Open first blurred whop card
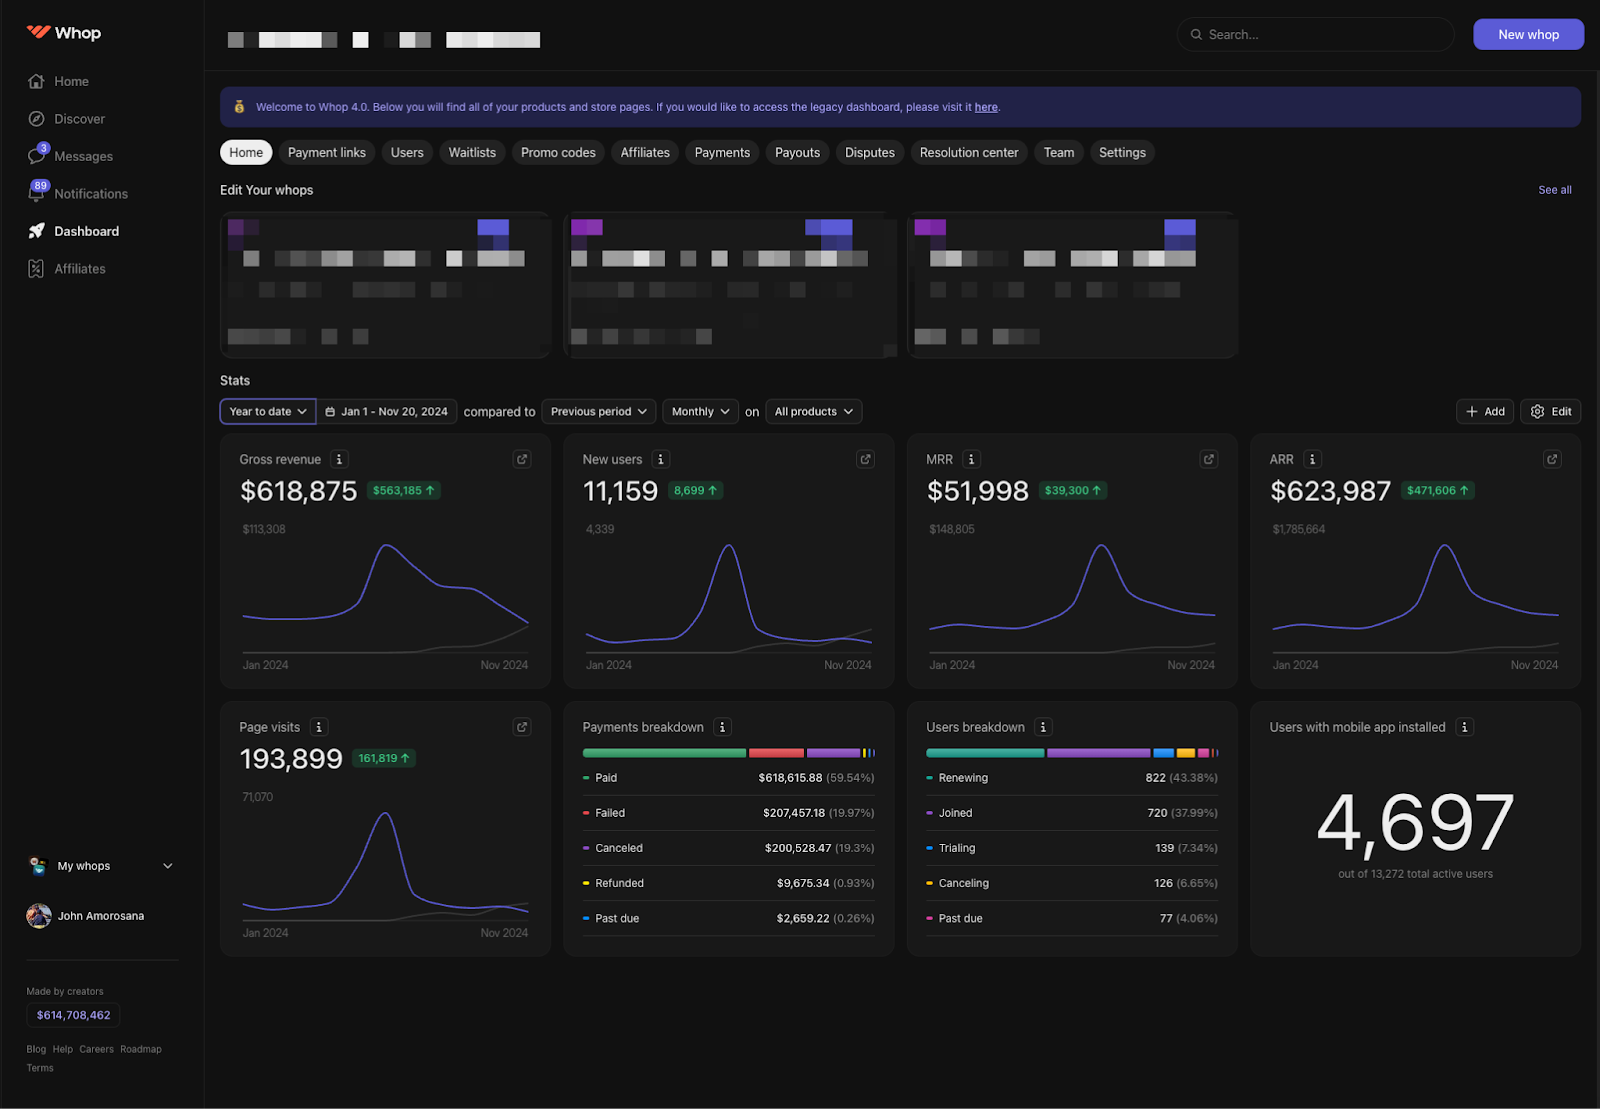 pos(385,285)
